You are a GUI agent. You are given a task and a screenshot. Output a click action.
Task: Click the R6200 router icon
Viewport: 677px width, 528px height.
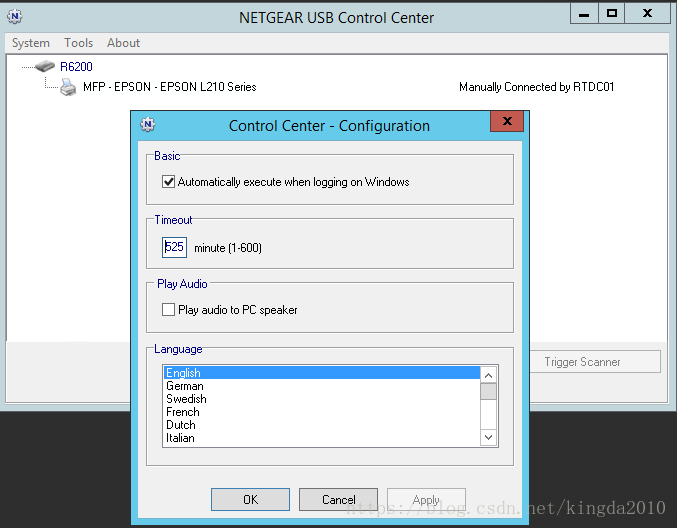(44, 66)
